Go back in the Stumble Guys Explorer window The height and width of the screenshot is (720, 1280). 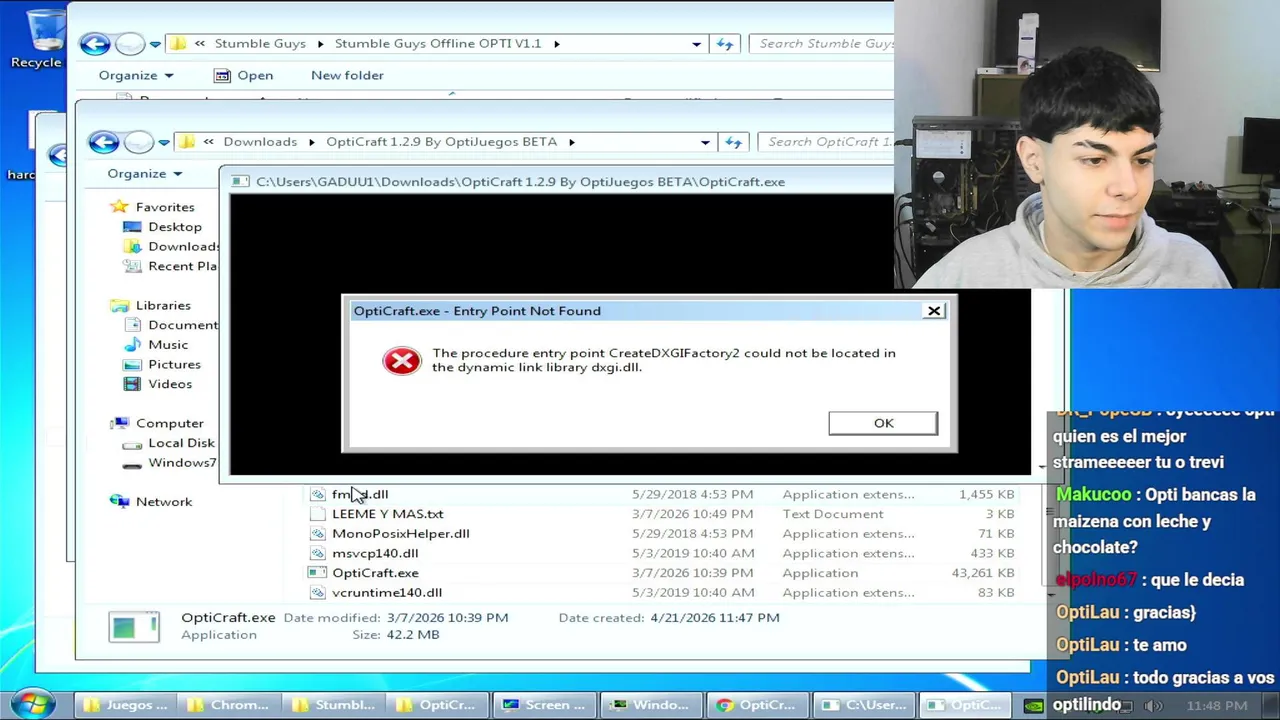point(95,43)
